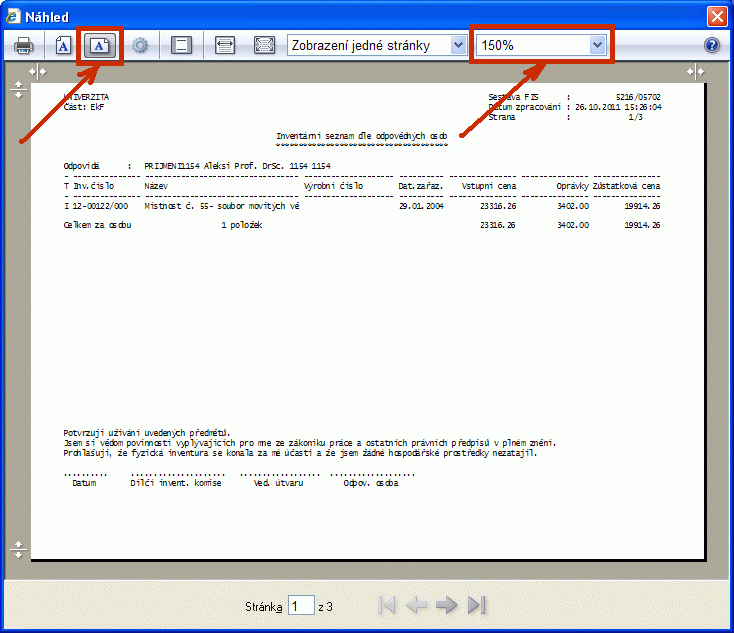Adjust the top-left horizontal margin handle
This screenshot has height=633, width=734.
37,72
